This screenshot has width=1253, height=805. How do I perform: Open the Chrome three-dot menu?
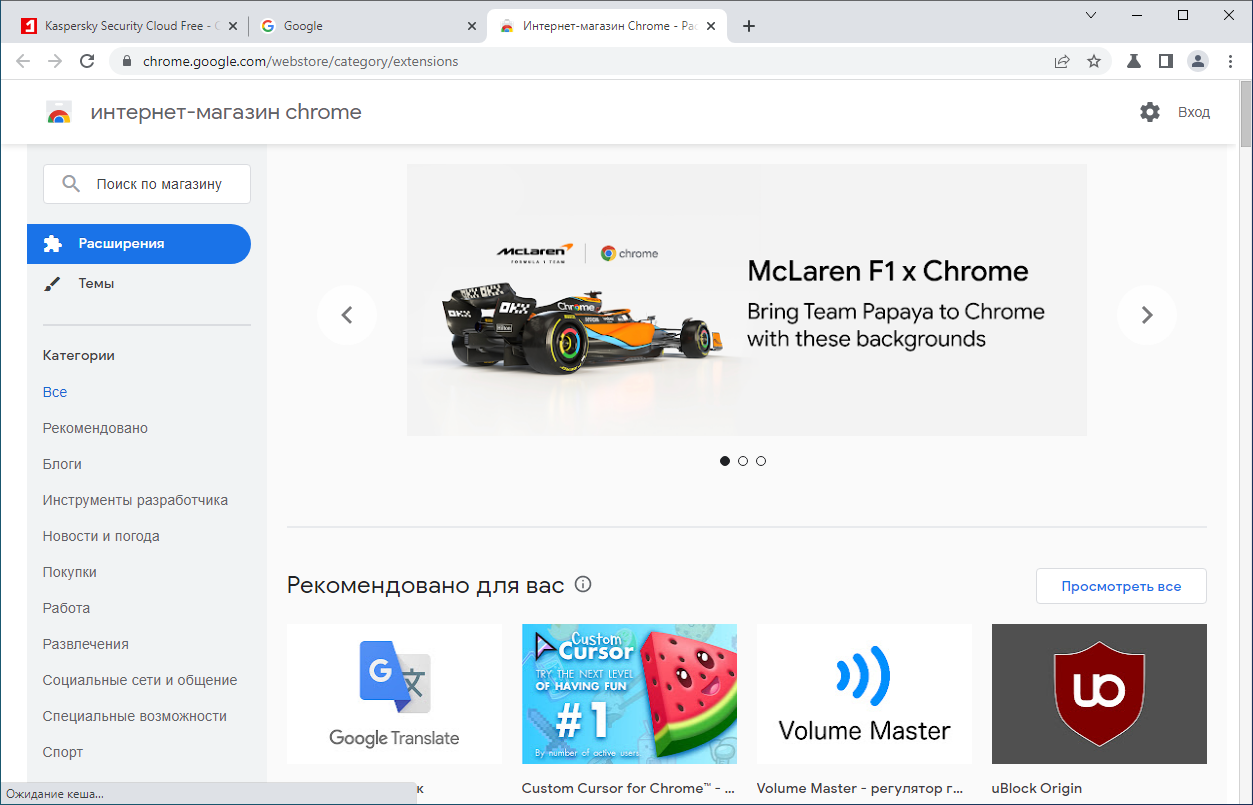click(1230, 61)
